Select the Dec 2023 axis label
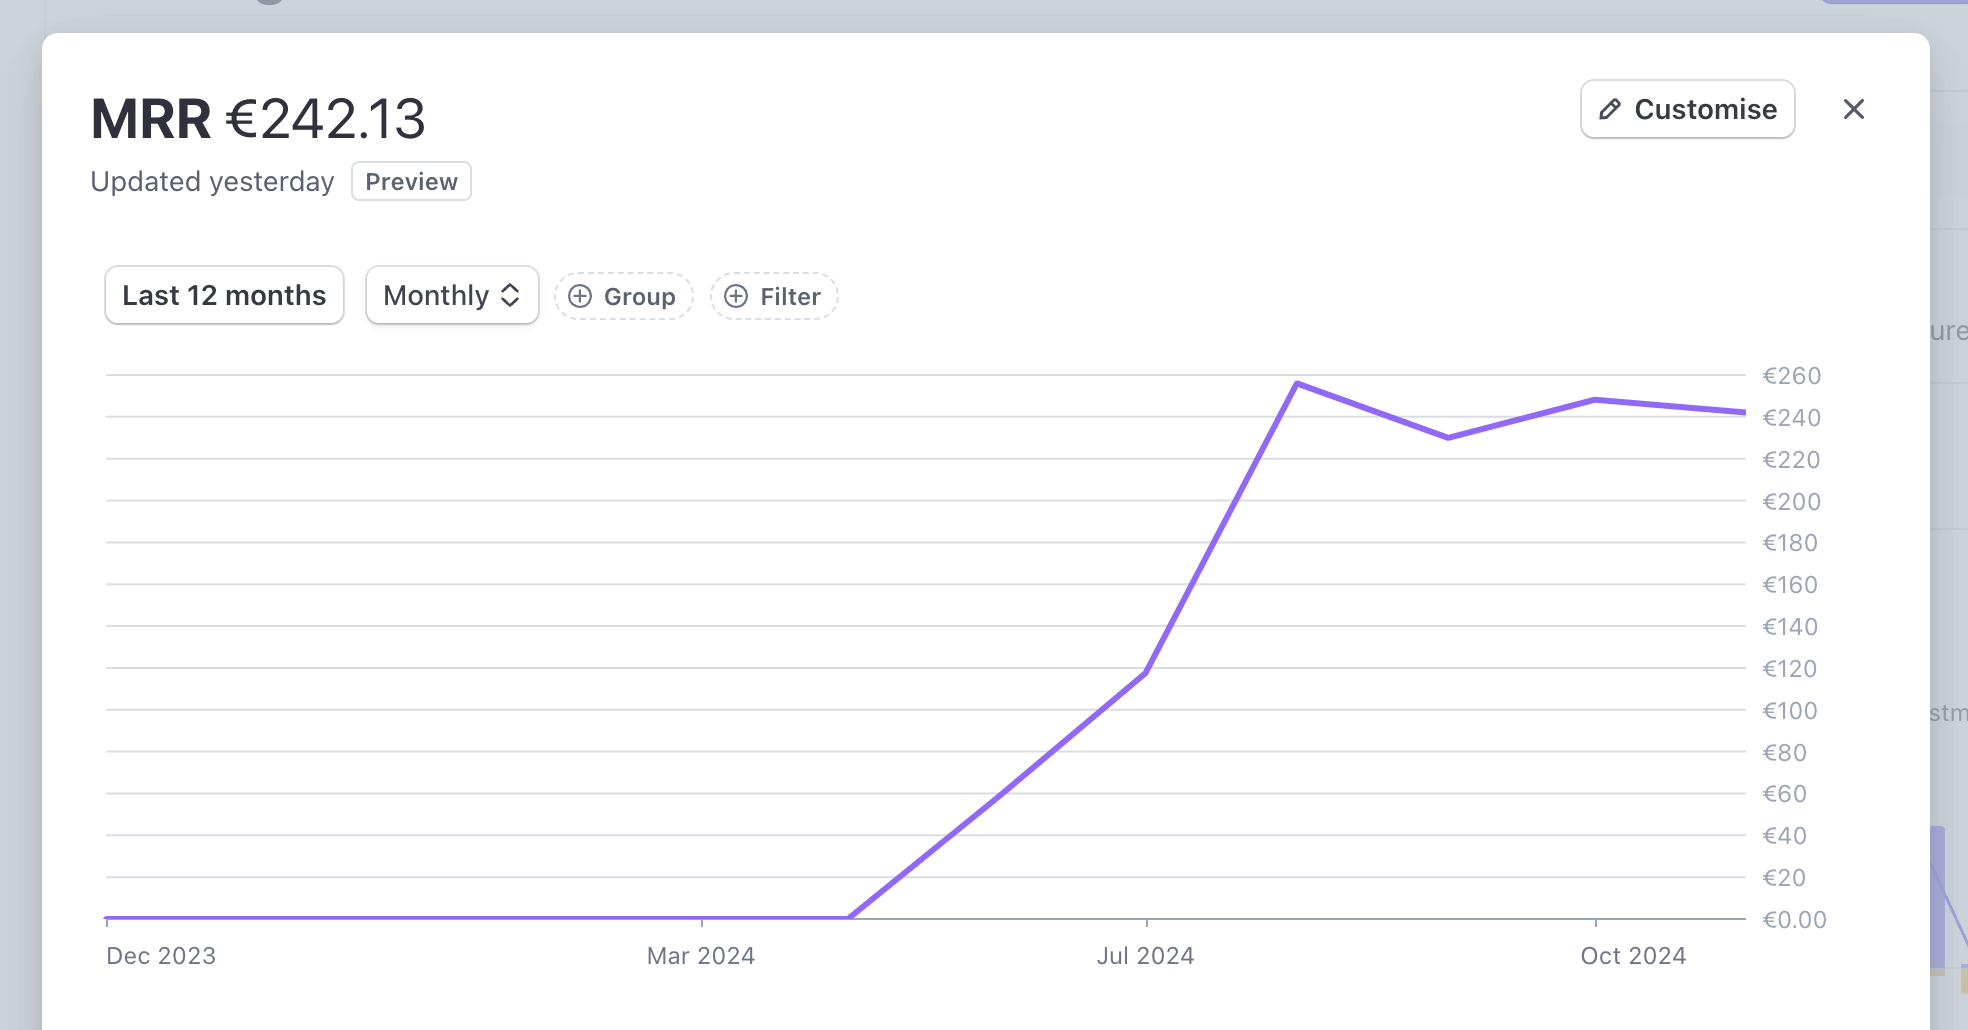The width and height of the screenshot is (1968, 1030). (160, 956)
